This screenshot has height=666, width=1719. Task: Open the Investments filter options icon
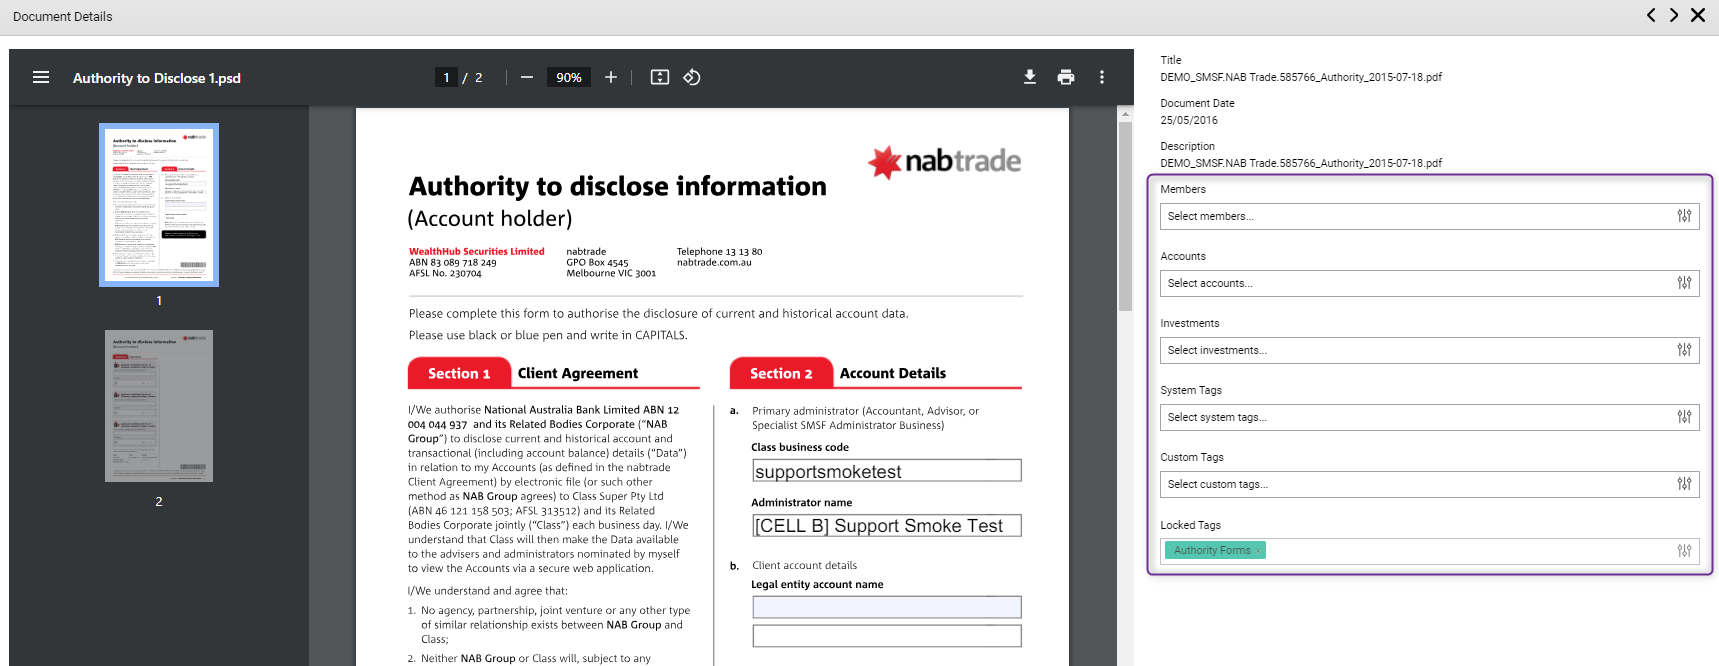(x=1684, y=350)
